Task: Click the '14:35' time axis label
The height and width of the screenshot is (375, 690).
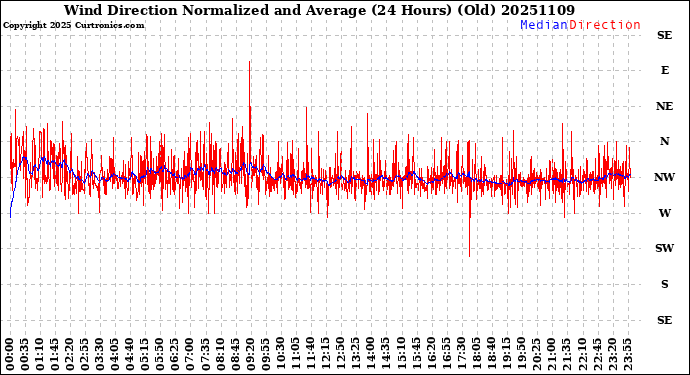Action: click(385, 354)
